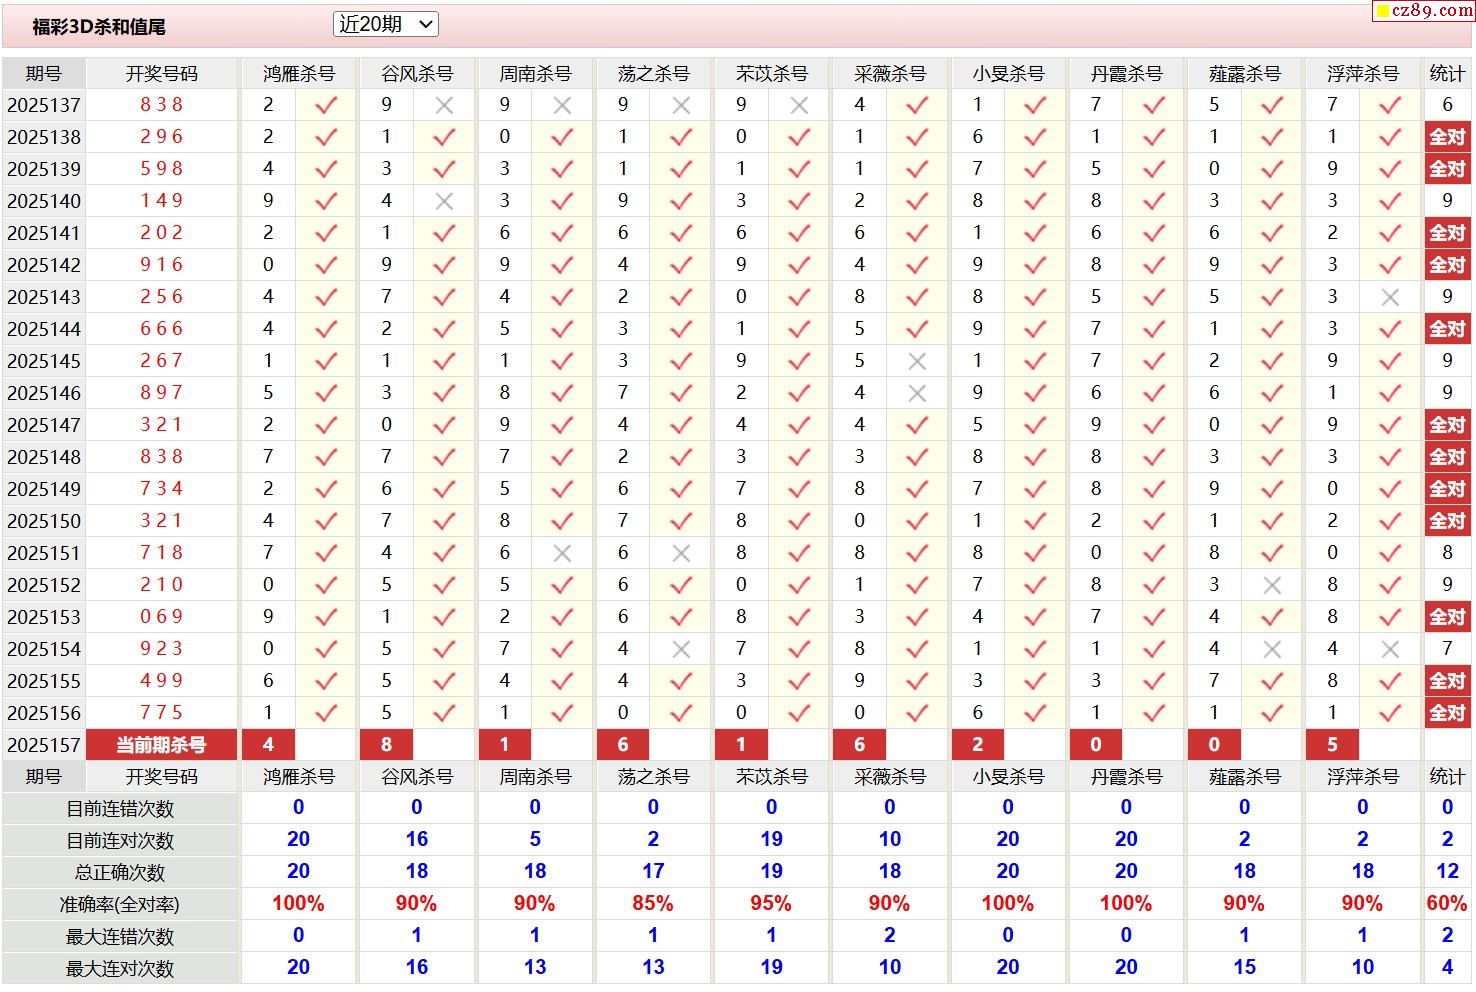Click the check mark for 采薇杀号 in row 2025137

[917, 104]
